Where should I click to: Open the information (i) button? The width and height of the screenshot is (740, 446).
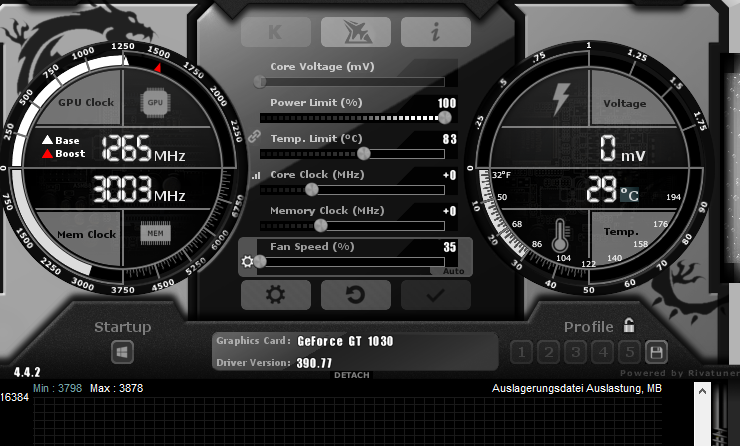pyautogui.click(x=436, y=32)
